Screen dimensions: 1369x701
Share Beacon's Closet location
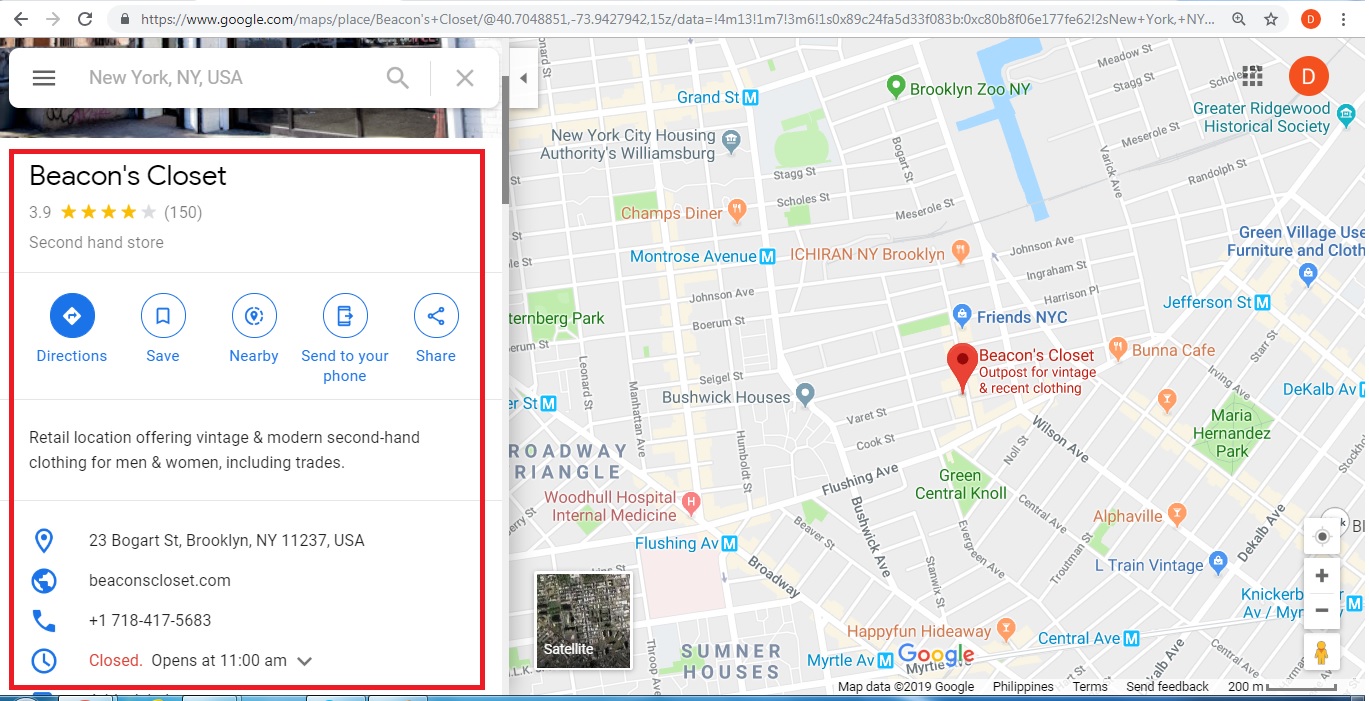[436, 329]
